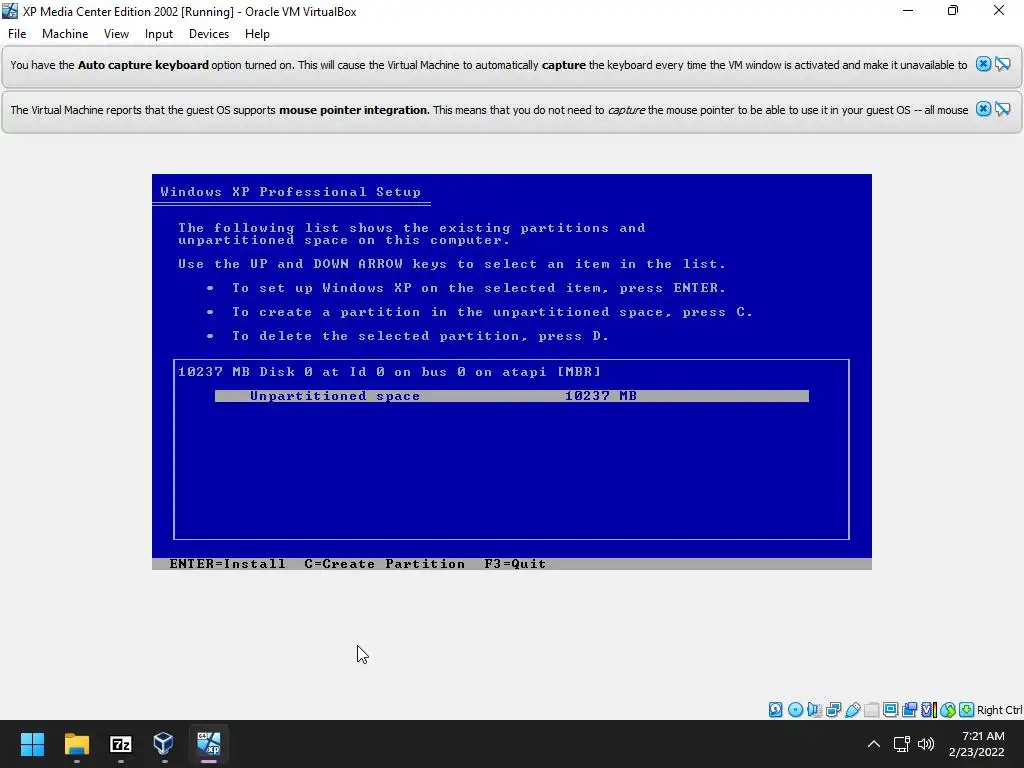Suppress future mouse pointer integration messages icon
The height and width of the screenshot is (768, 1024).
pyautogui.click(x=1003, y=109)
